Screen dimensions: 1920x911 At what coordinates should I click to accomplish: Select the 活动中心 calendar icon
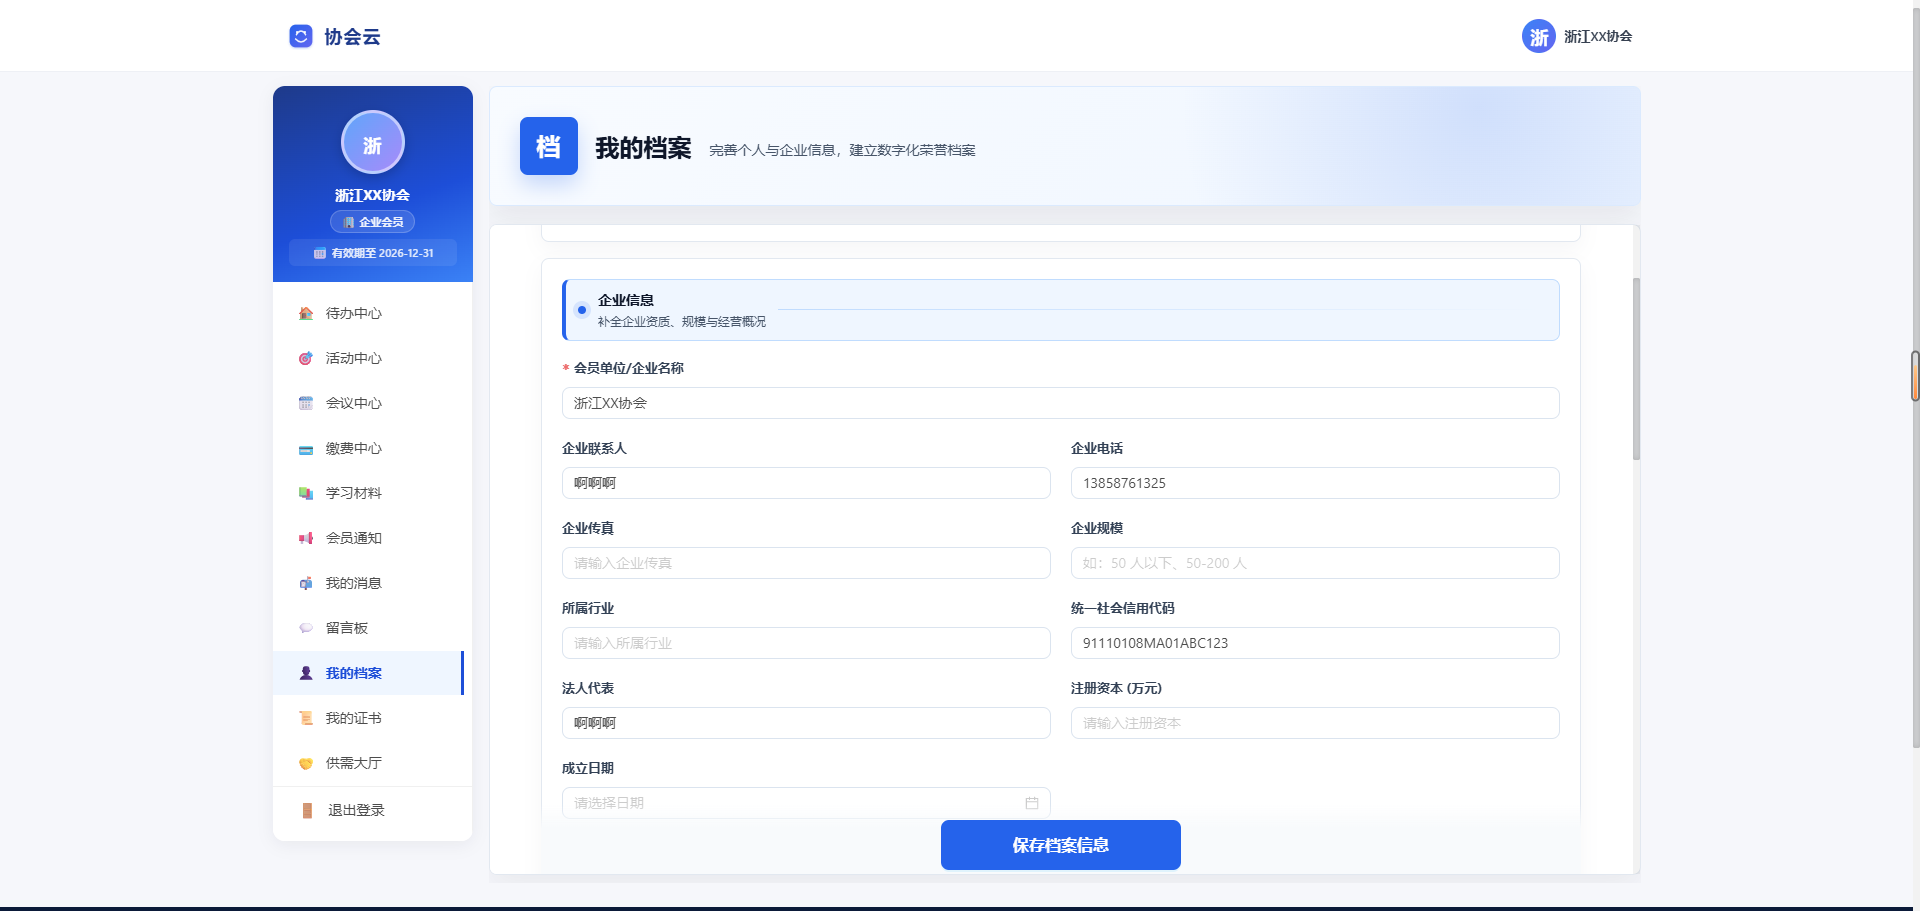306,358
